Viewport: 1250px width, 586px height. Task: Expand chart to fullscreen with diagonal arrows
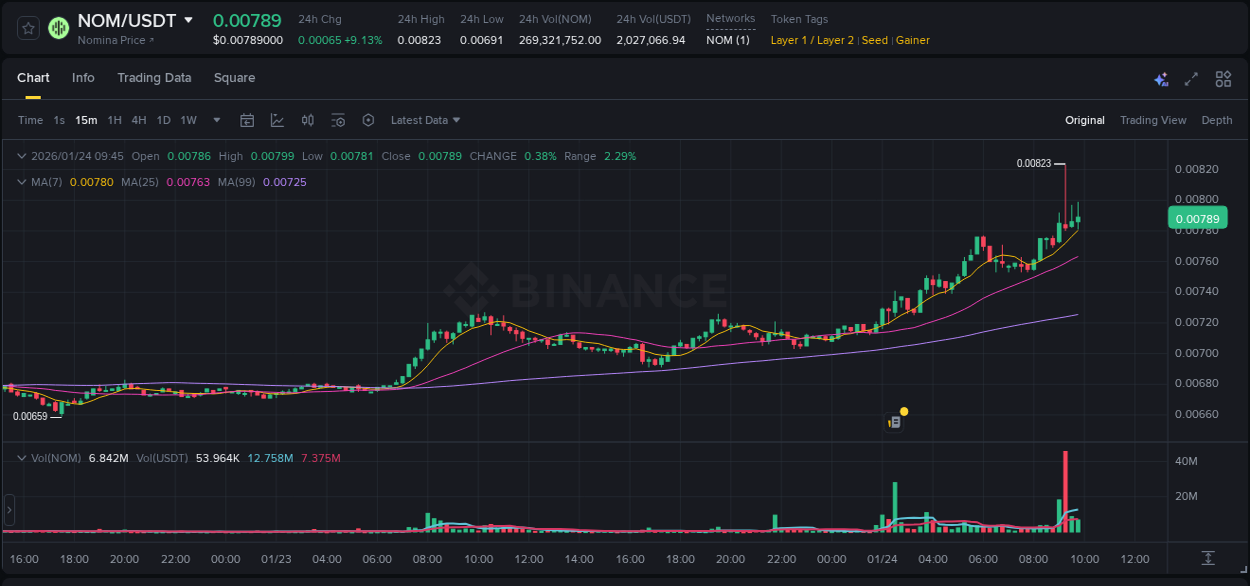[1192, 76]
